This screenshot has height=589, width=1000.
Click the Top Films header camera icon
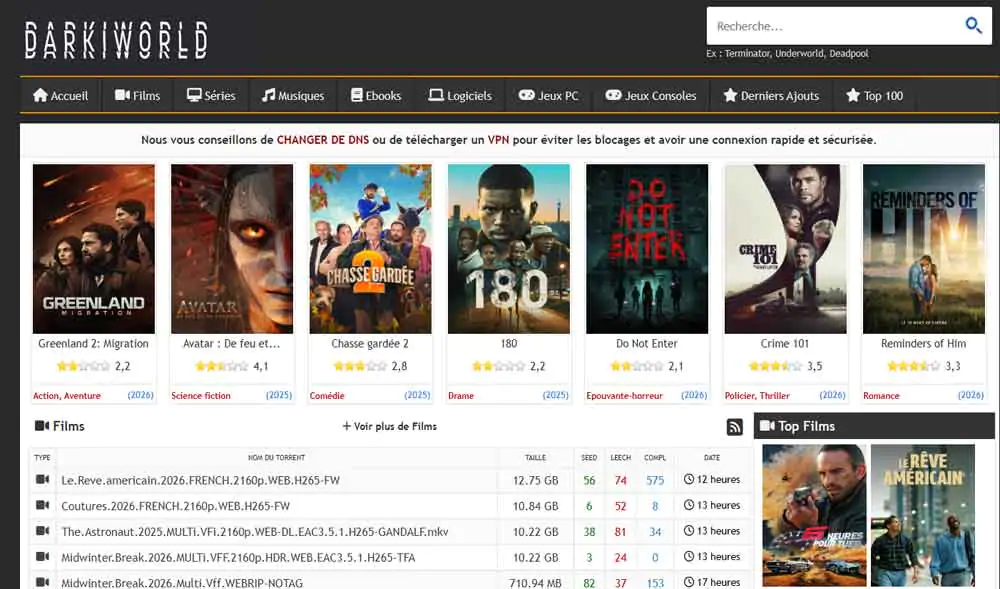[x=767, y=426]
